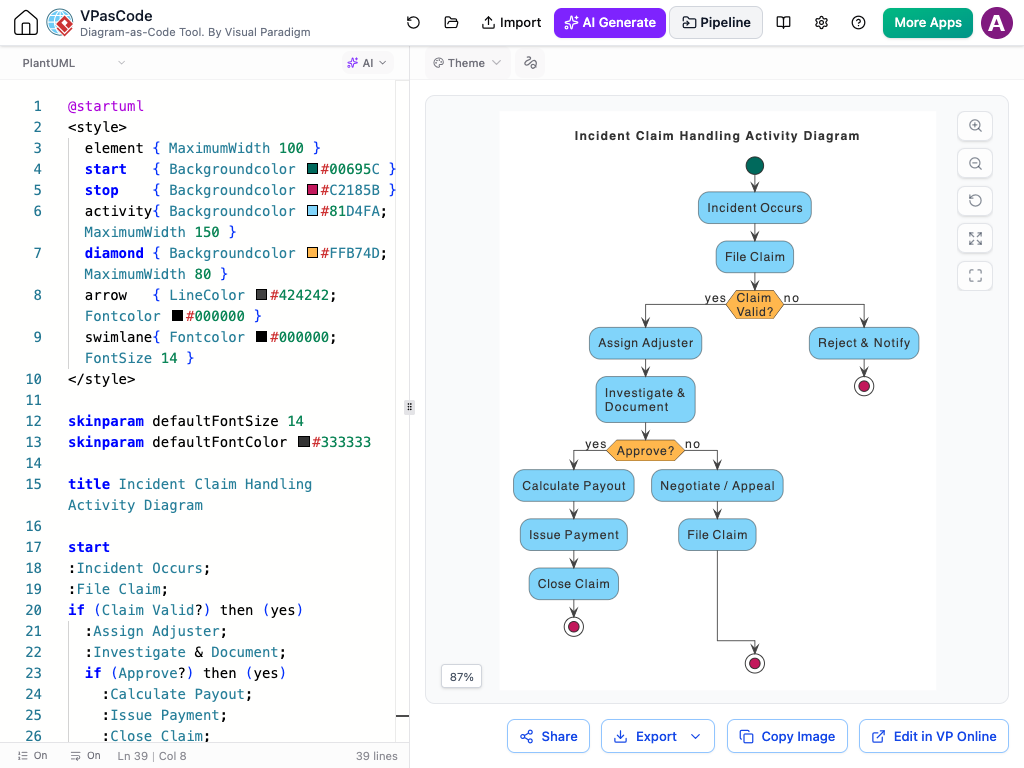The image size is (1024, 768).
Task: Click the VPasCode logo icon
Action: coord(60,22)
